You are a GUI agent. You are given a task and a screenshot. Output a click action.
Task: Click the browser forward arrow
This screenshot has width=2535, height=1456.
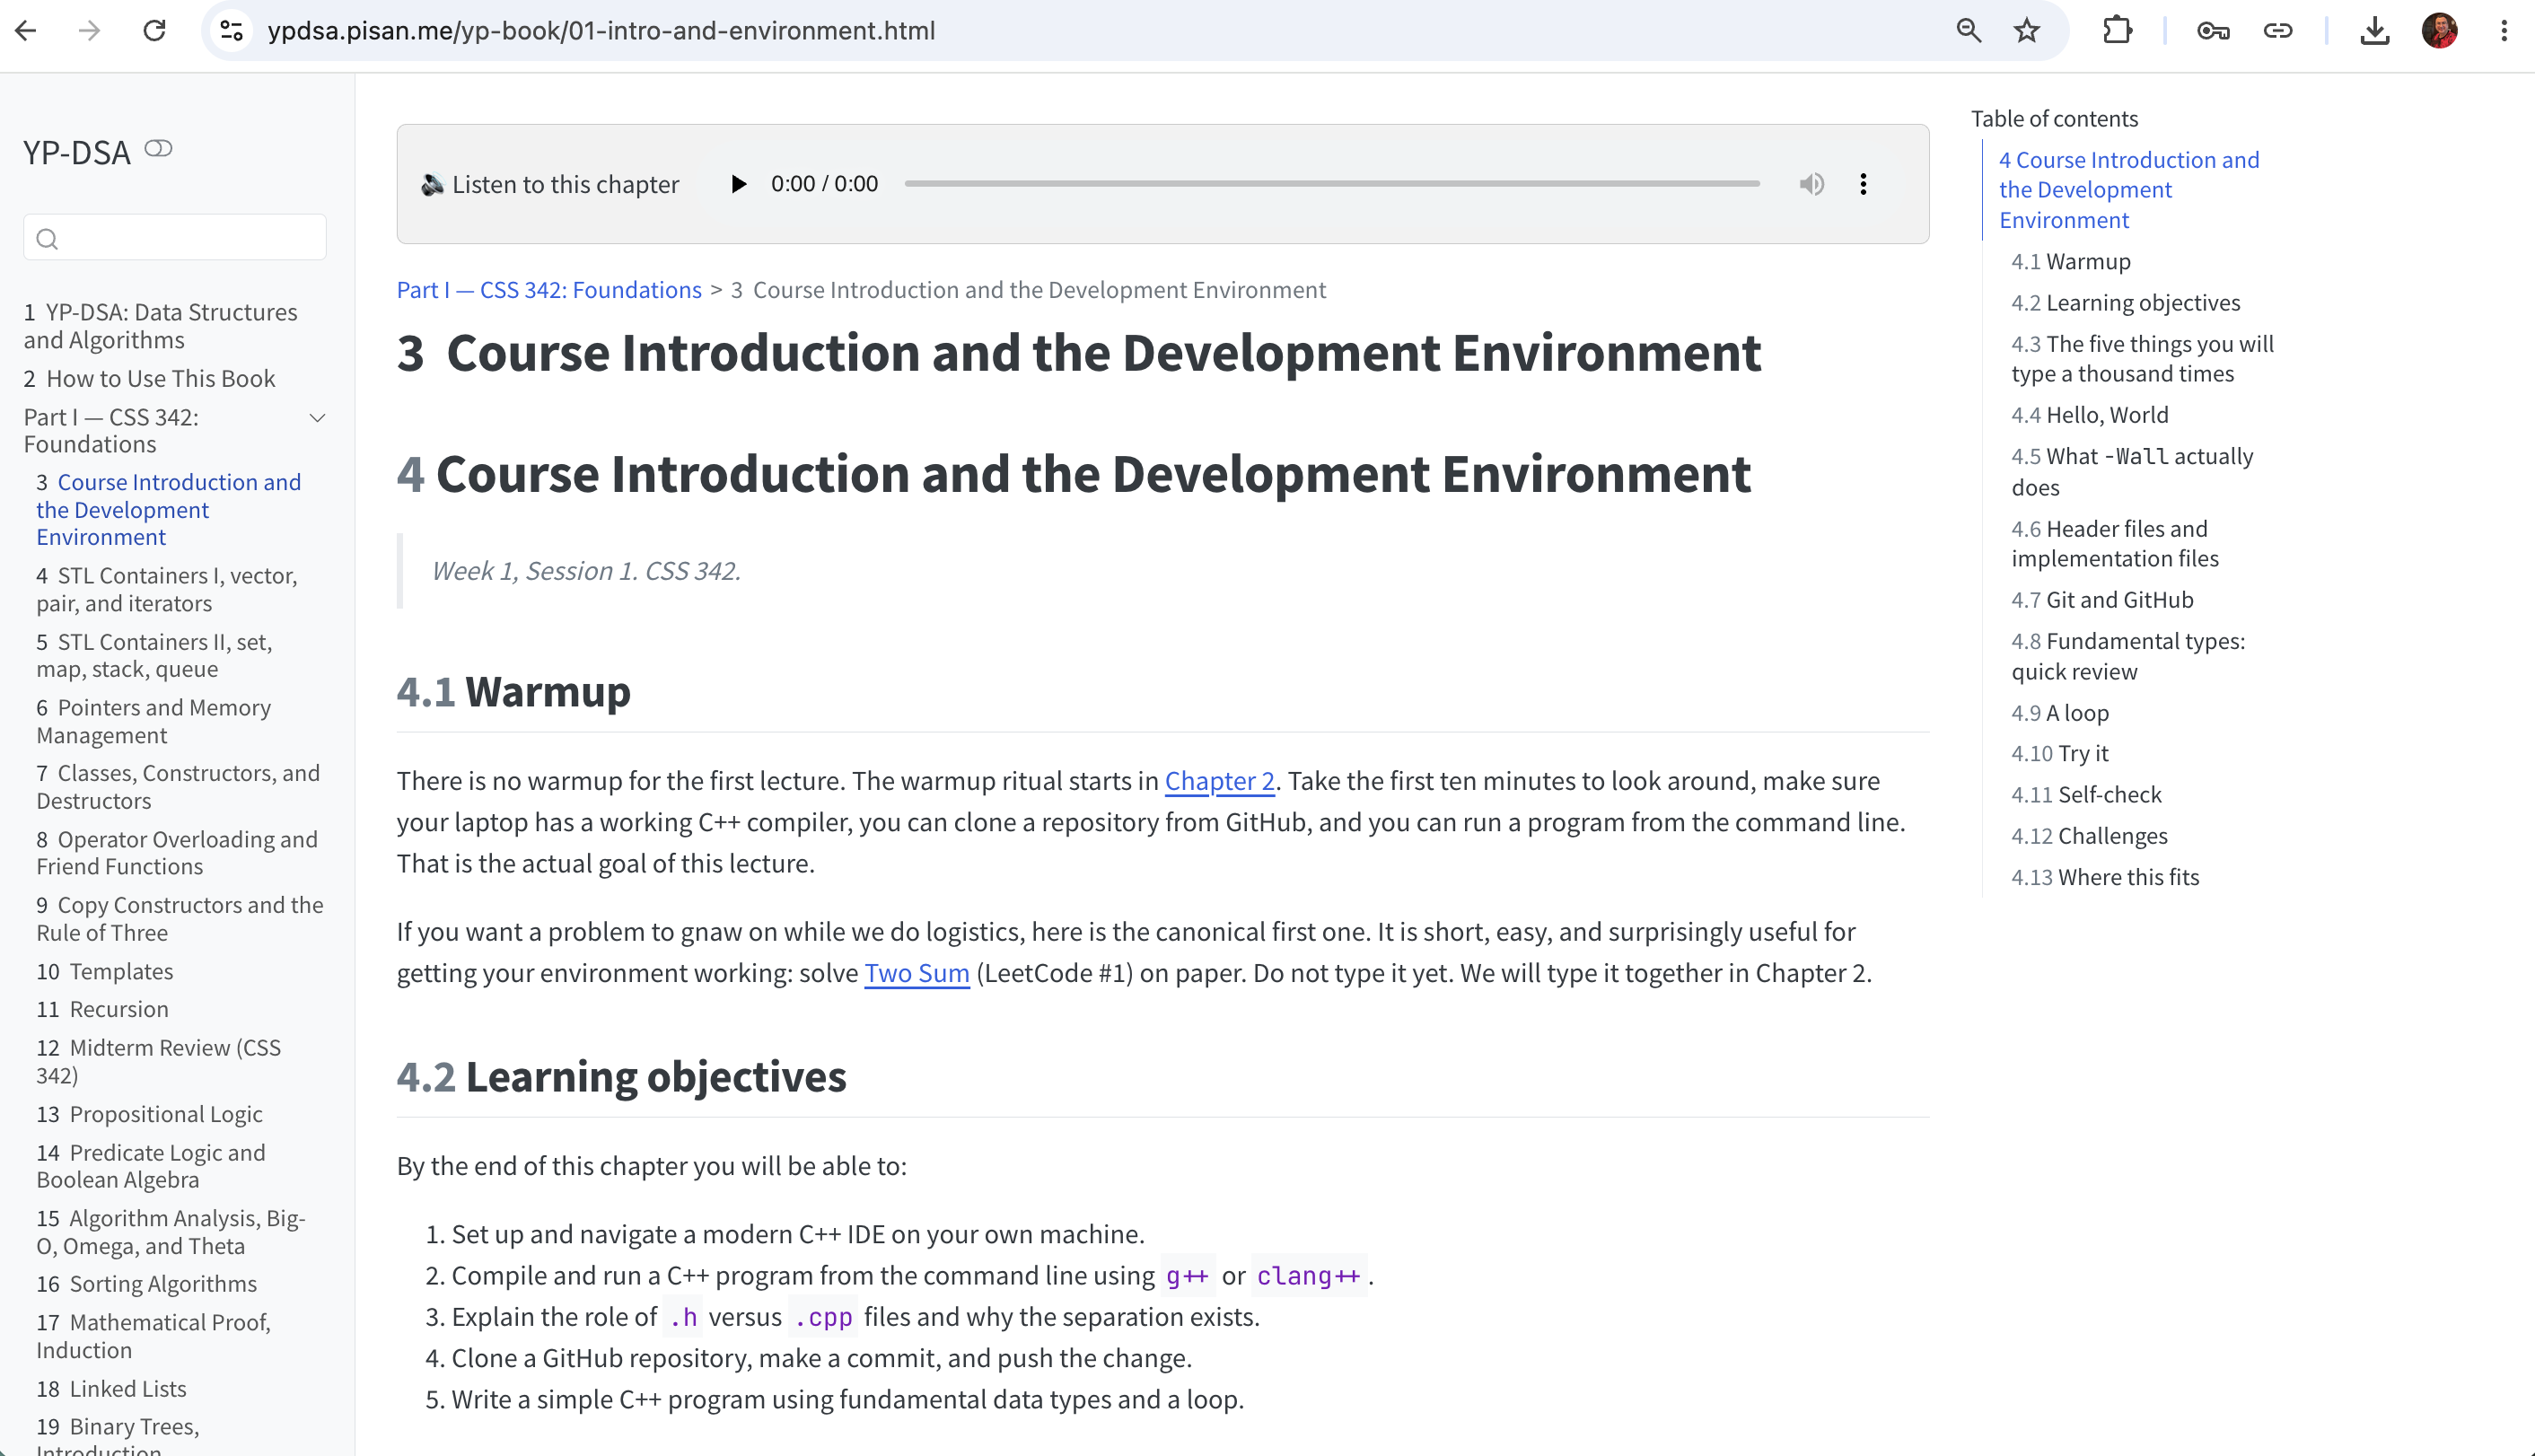click(x=90, y=30)
